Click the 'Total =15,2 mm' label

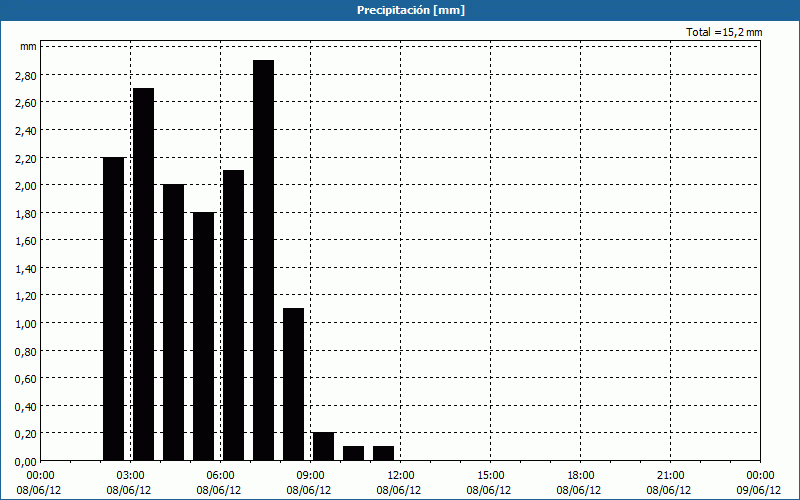(724, 32)
